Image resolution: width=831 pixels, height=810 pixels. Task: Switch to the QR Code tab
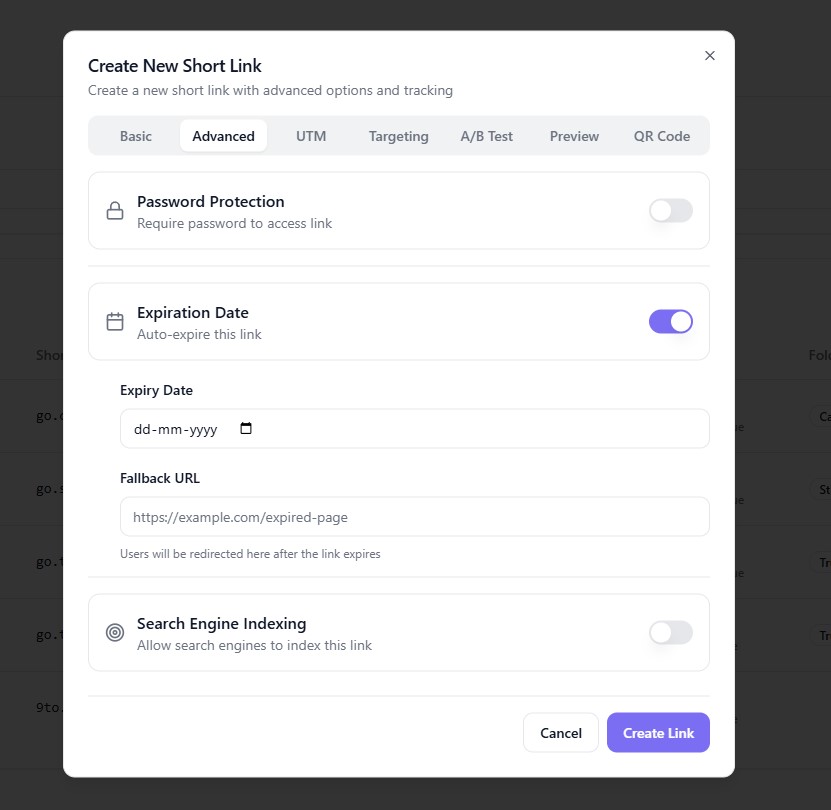click(x=662, y=136)
